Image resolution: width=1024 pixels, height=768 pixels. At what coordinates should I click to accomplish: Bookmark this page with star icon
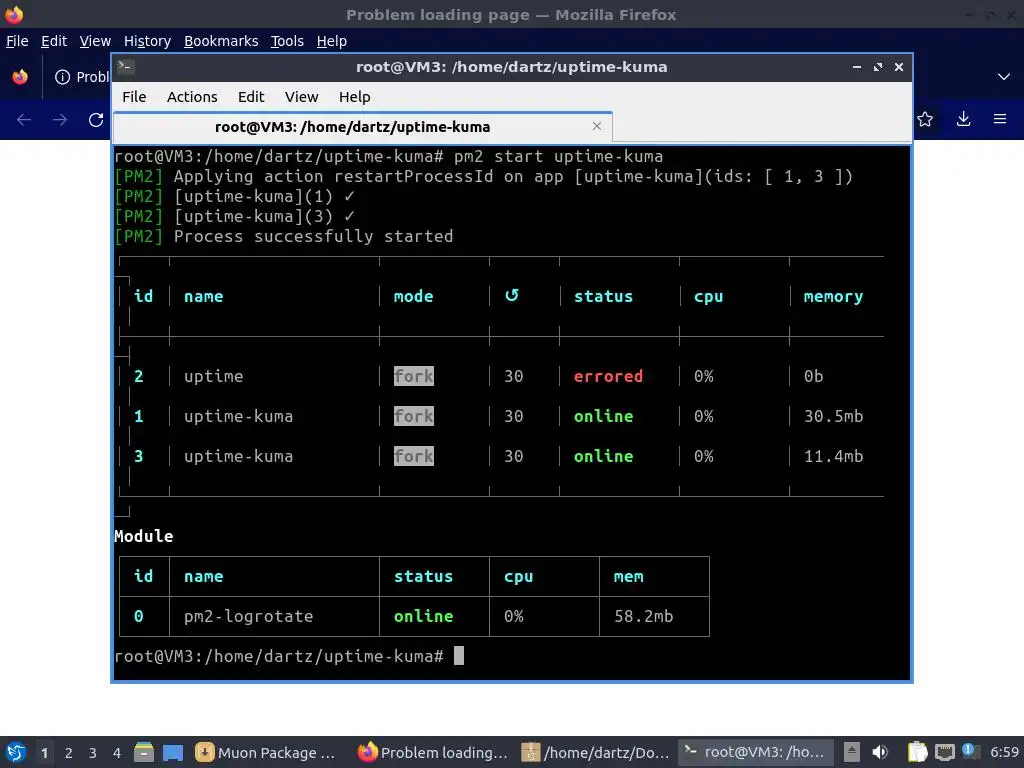925,119
